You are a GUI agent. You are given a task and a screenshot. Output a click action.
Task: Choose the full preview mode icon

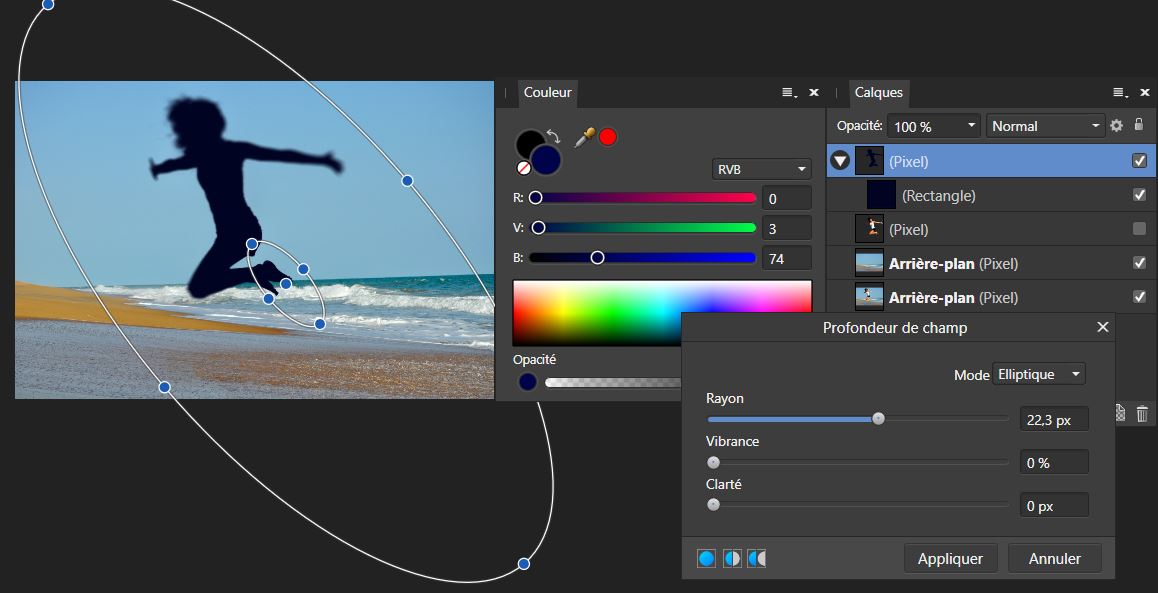pos(706,558)
